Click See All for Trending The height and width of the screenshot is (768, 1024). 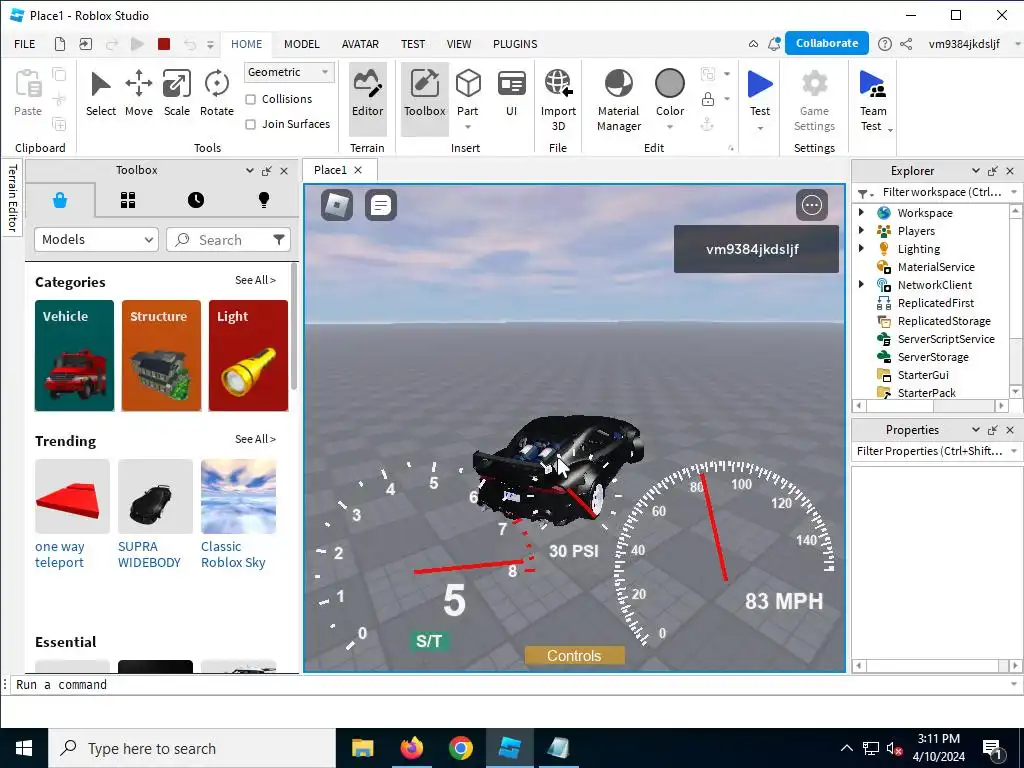[x=255, y=439]
